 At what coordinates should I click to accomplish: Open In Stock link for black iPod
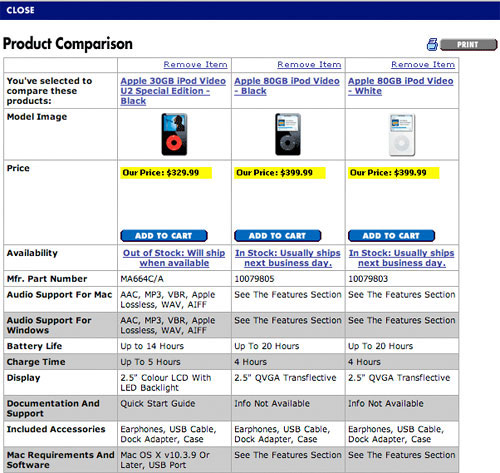pyautogui.click(x=288, y=258)
